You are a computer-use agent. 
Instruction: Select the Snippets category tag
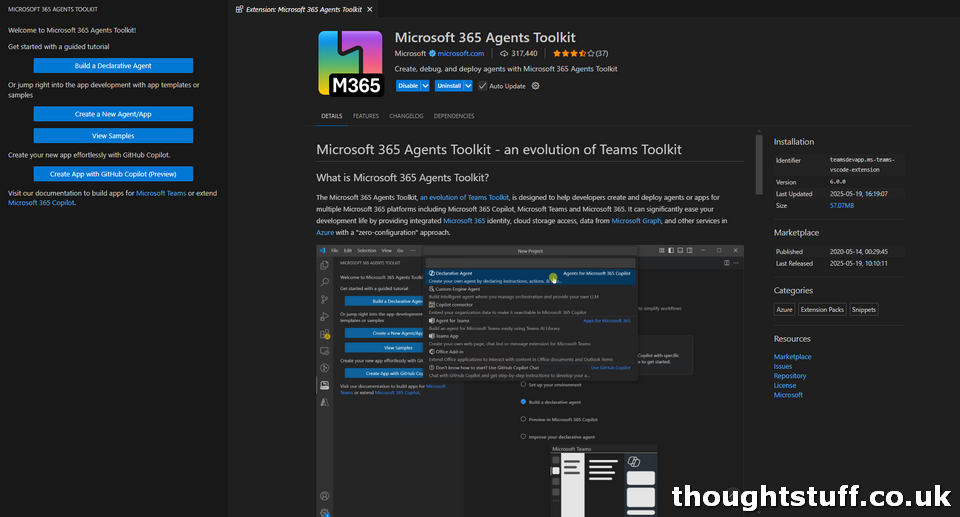[x=864, y=309]
